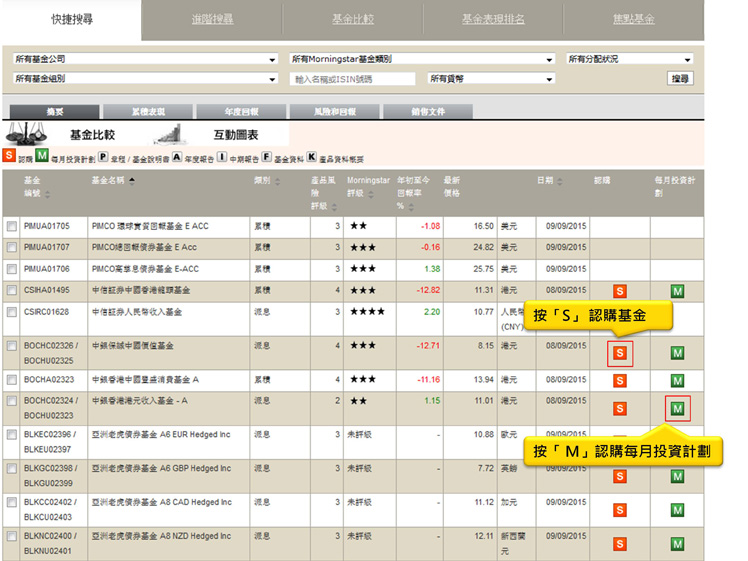Image resolution: width=748 pixels, height=561 pixels.
Task: Open the 所有貨幣 currency dropdown
Action: pyautogui.click(x=491, y=79)
